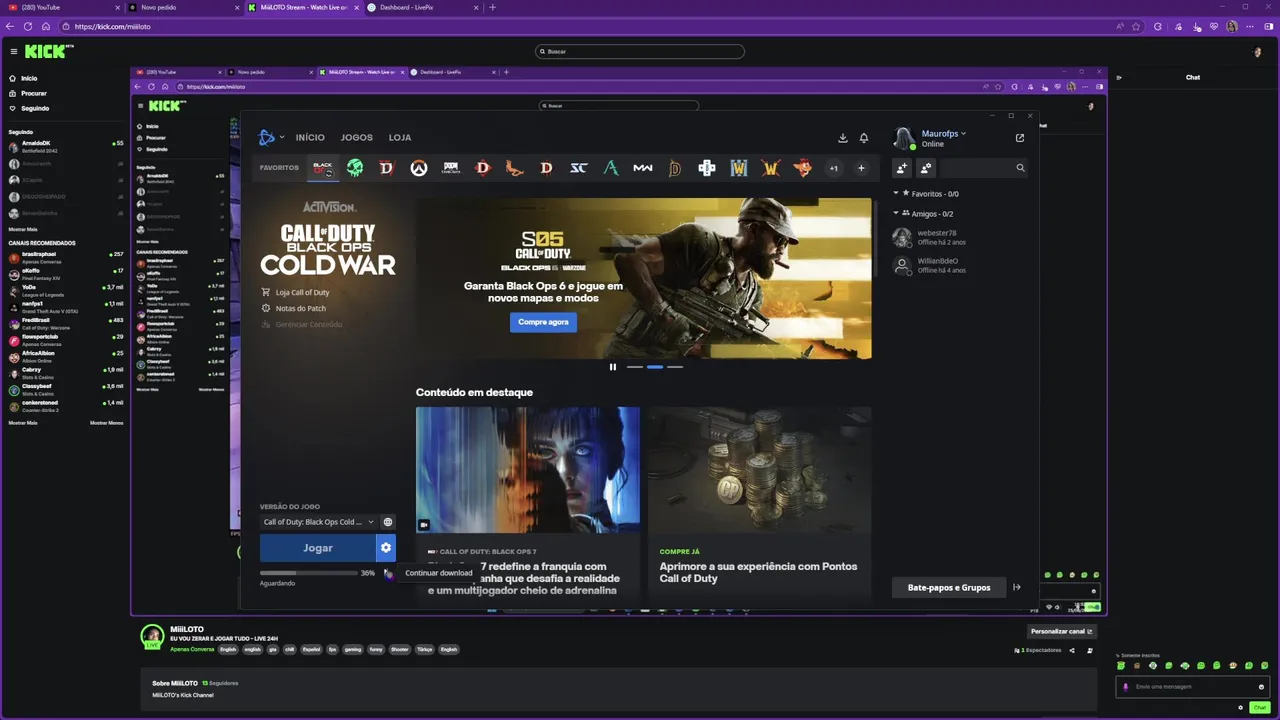
Task: Click the share icon near Espectadores
Action: (x=1072, y=650)
